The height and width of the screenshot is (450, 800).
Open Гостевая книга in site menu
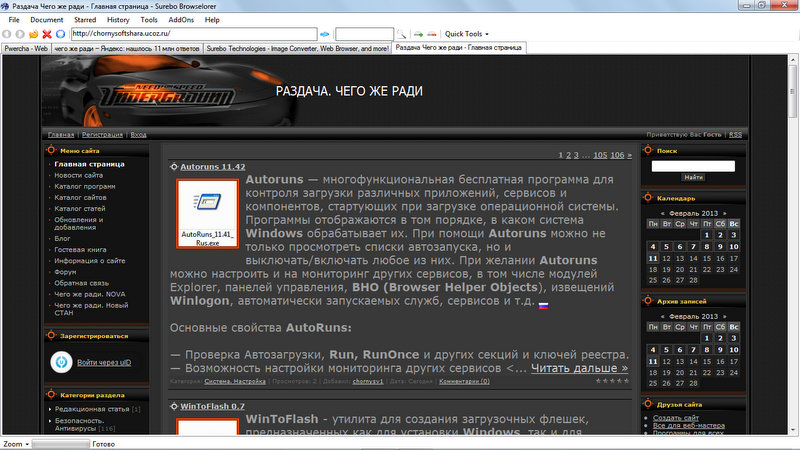[x=81, y=249]
